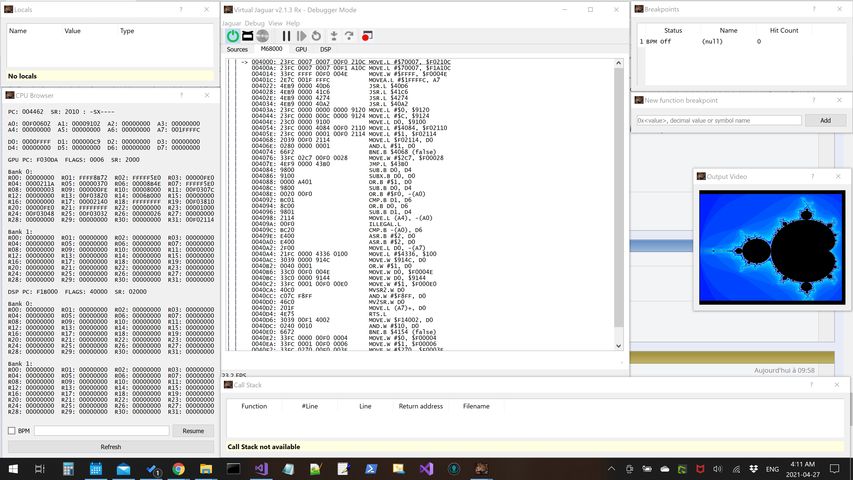This screenshot has width=853, height=480.
Task: Click the Resume button
Action: [x=192, y=431]
